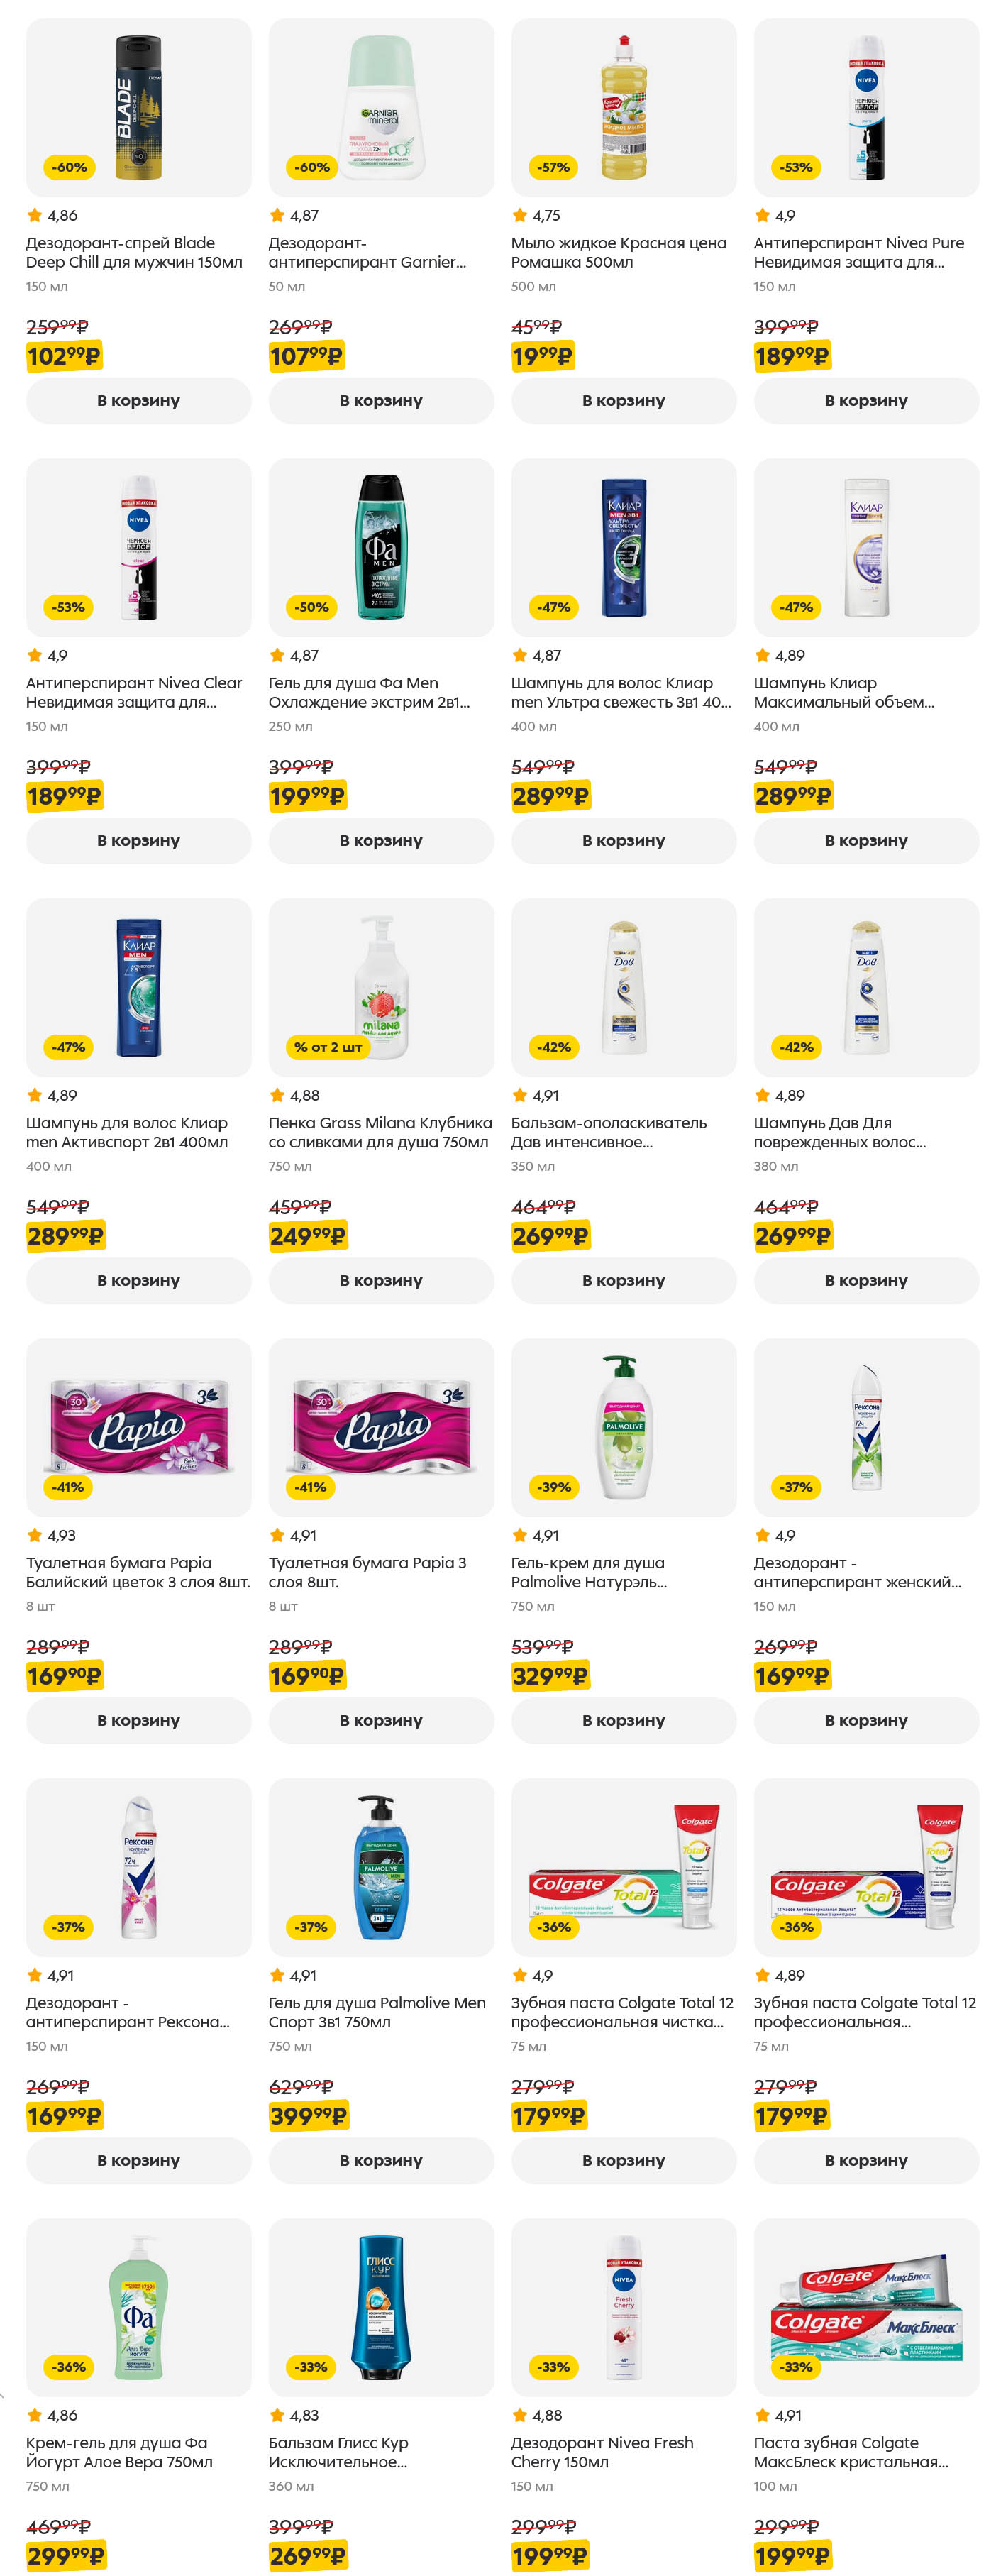This screenshot has width=996, height=2576.
Task: Open the 'Крем-гель для душа Фа Йогурт' link
Action: (x=118, y=2452)
